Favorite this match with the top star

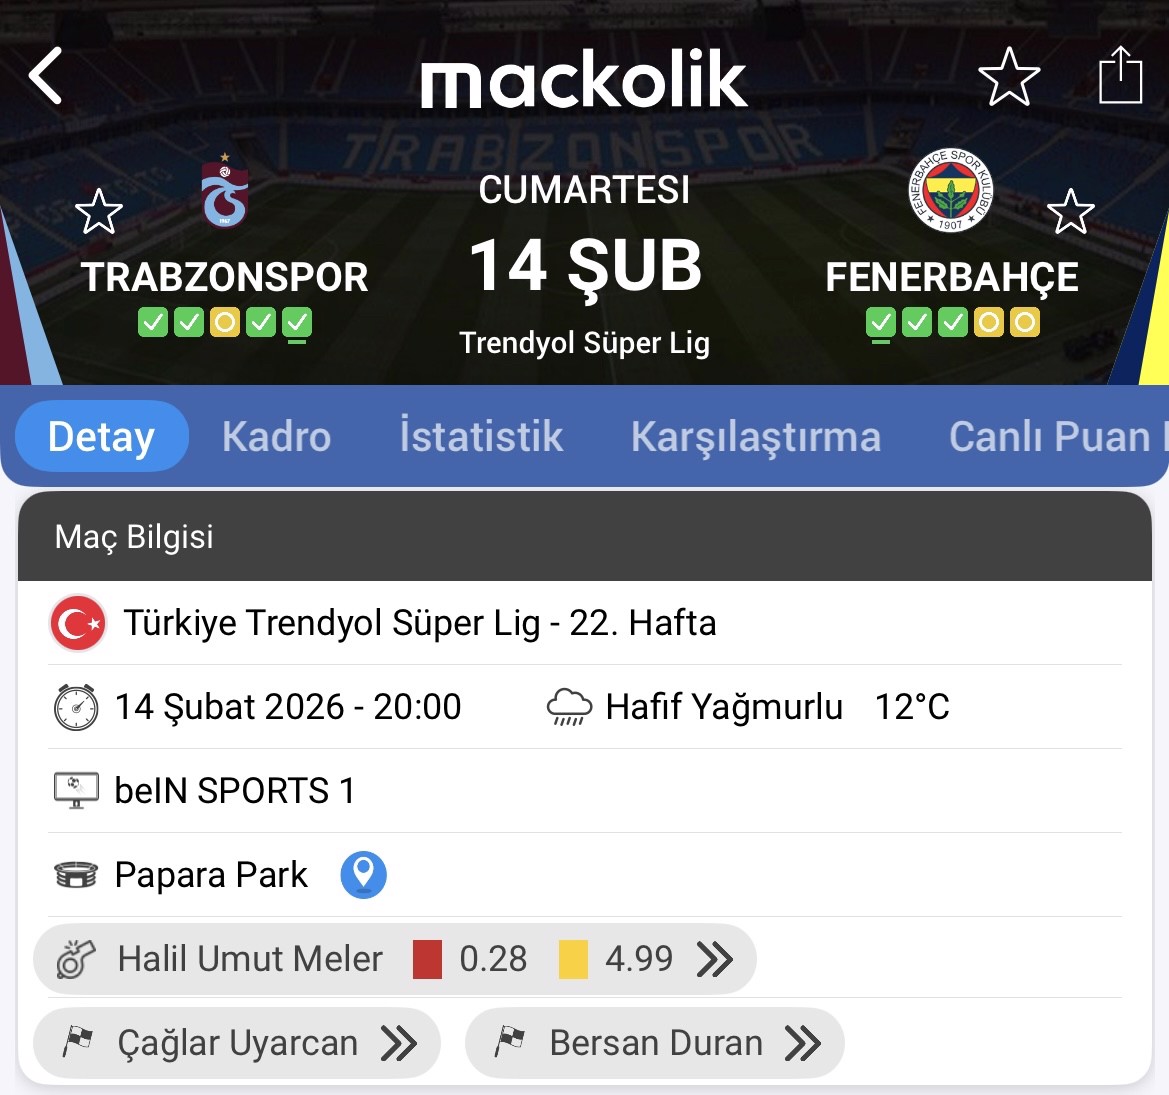1009,77
